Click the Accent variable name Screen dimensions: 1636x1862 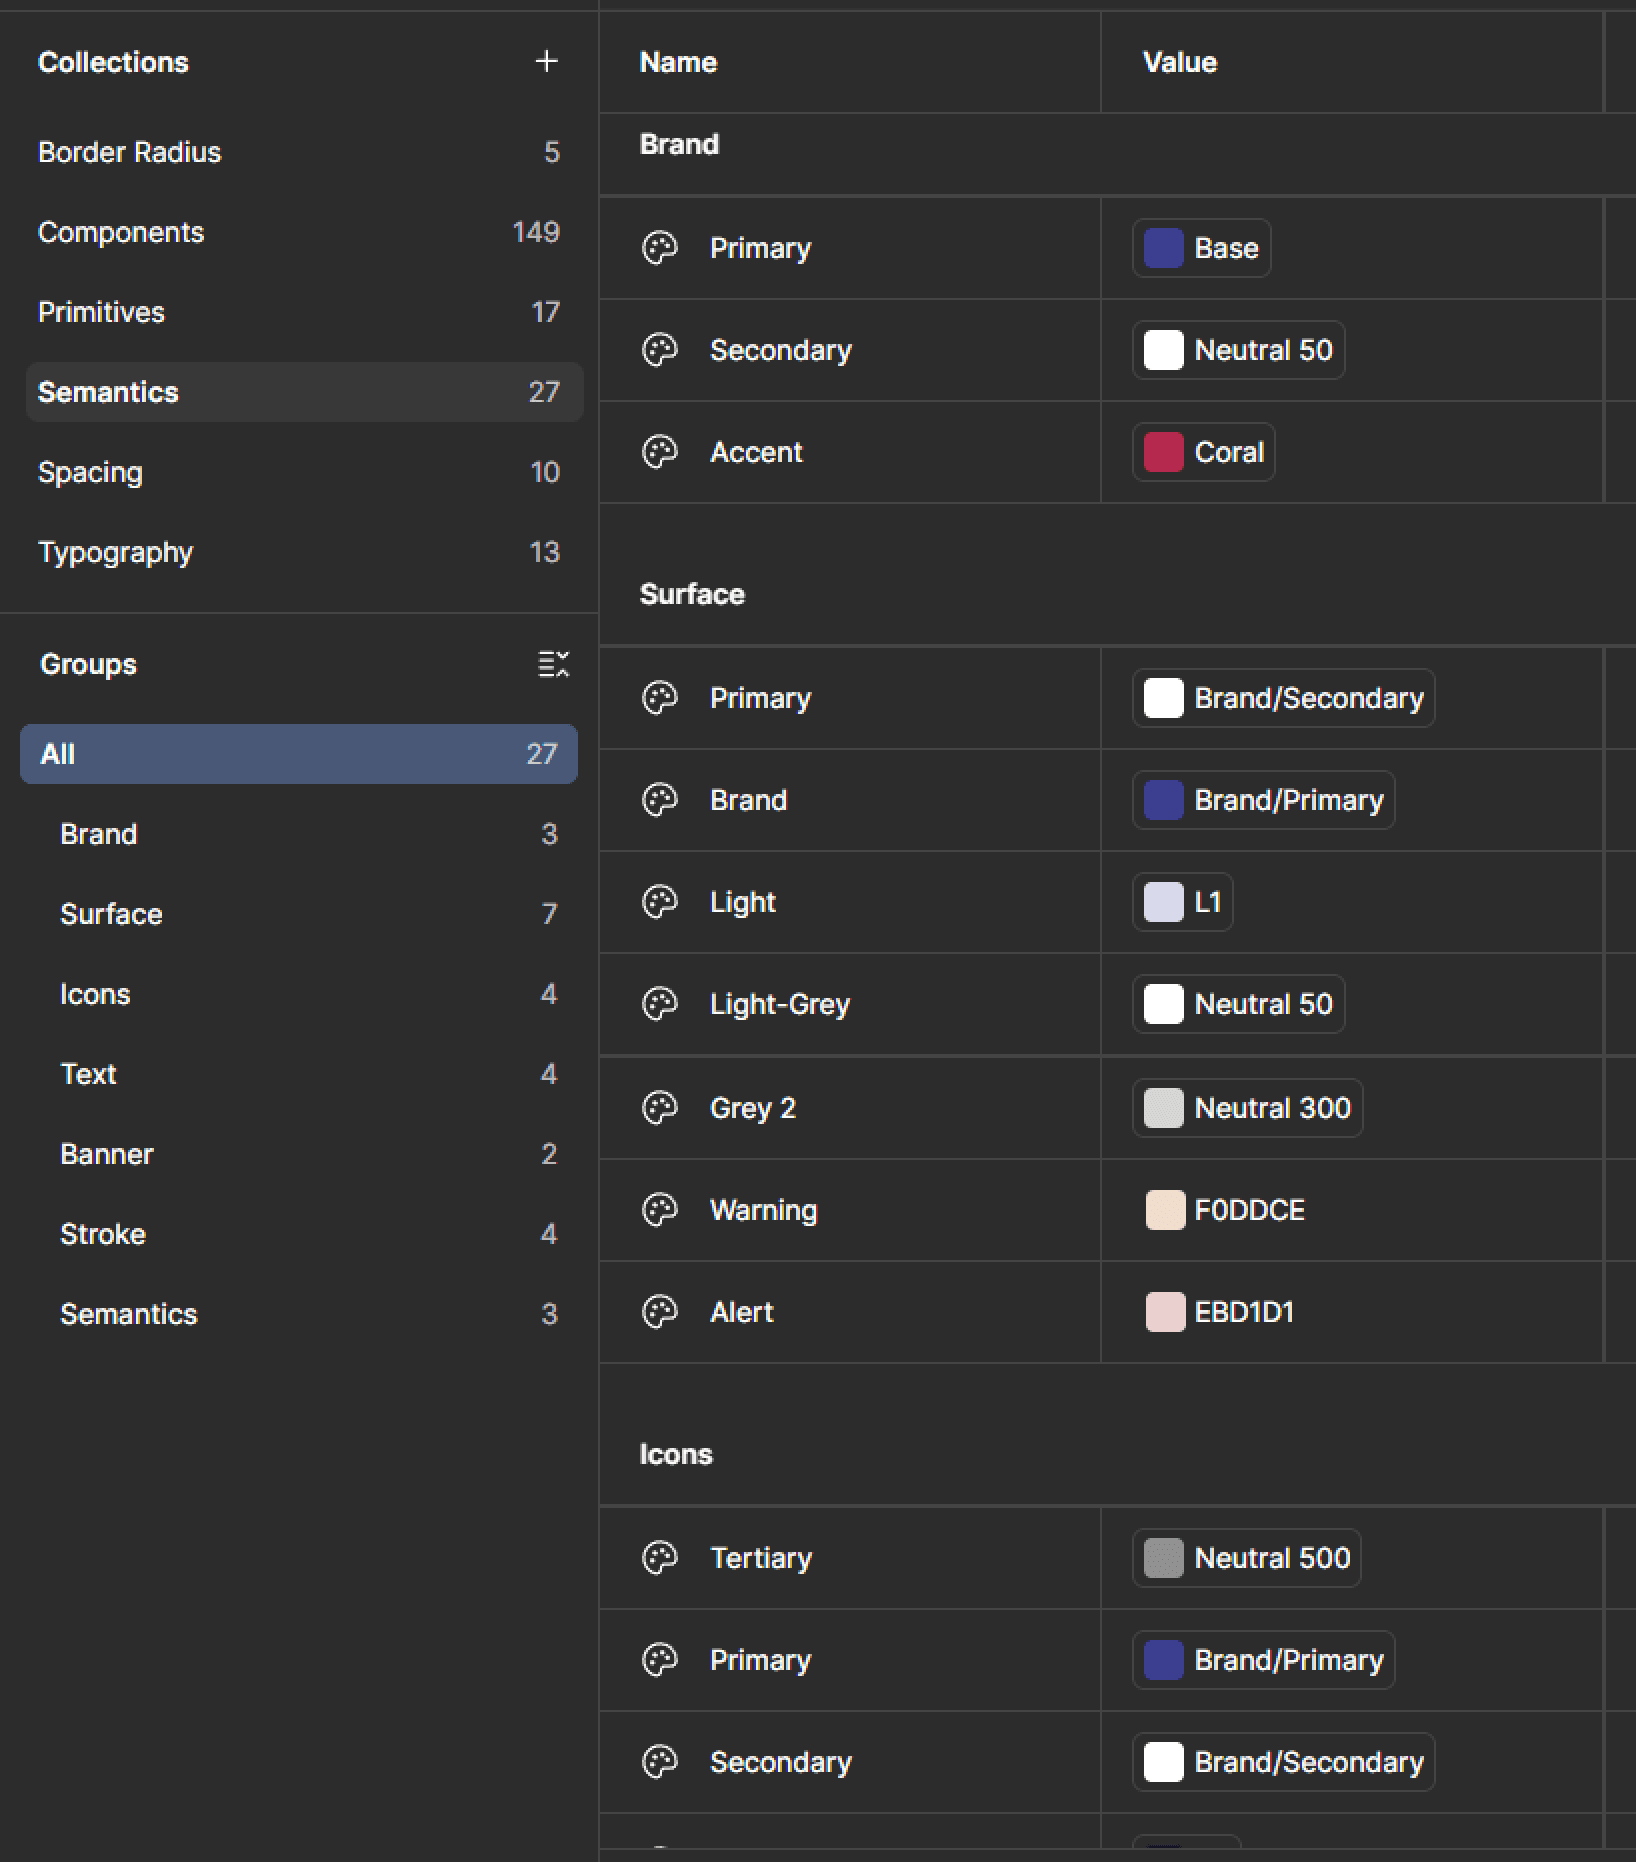pos(756,452)
